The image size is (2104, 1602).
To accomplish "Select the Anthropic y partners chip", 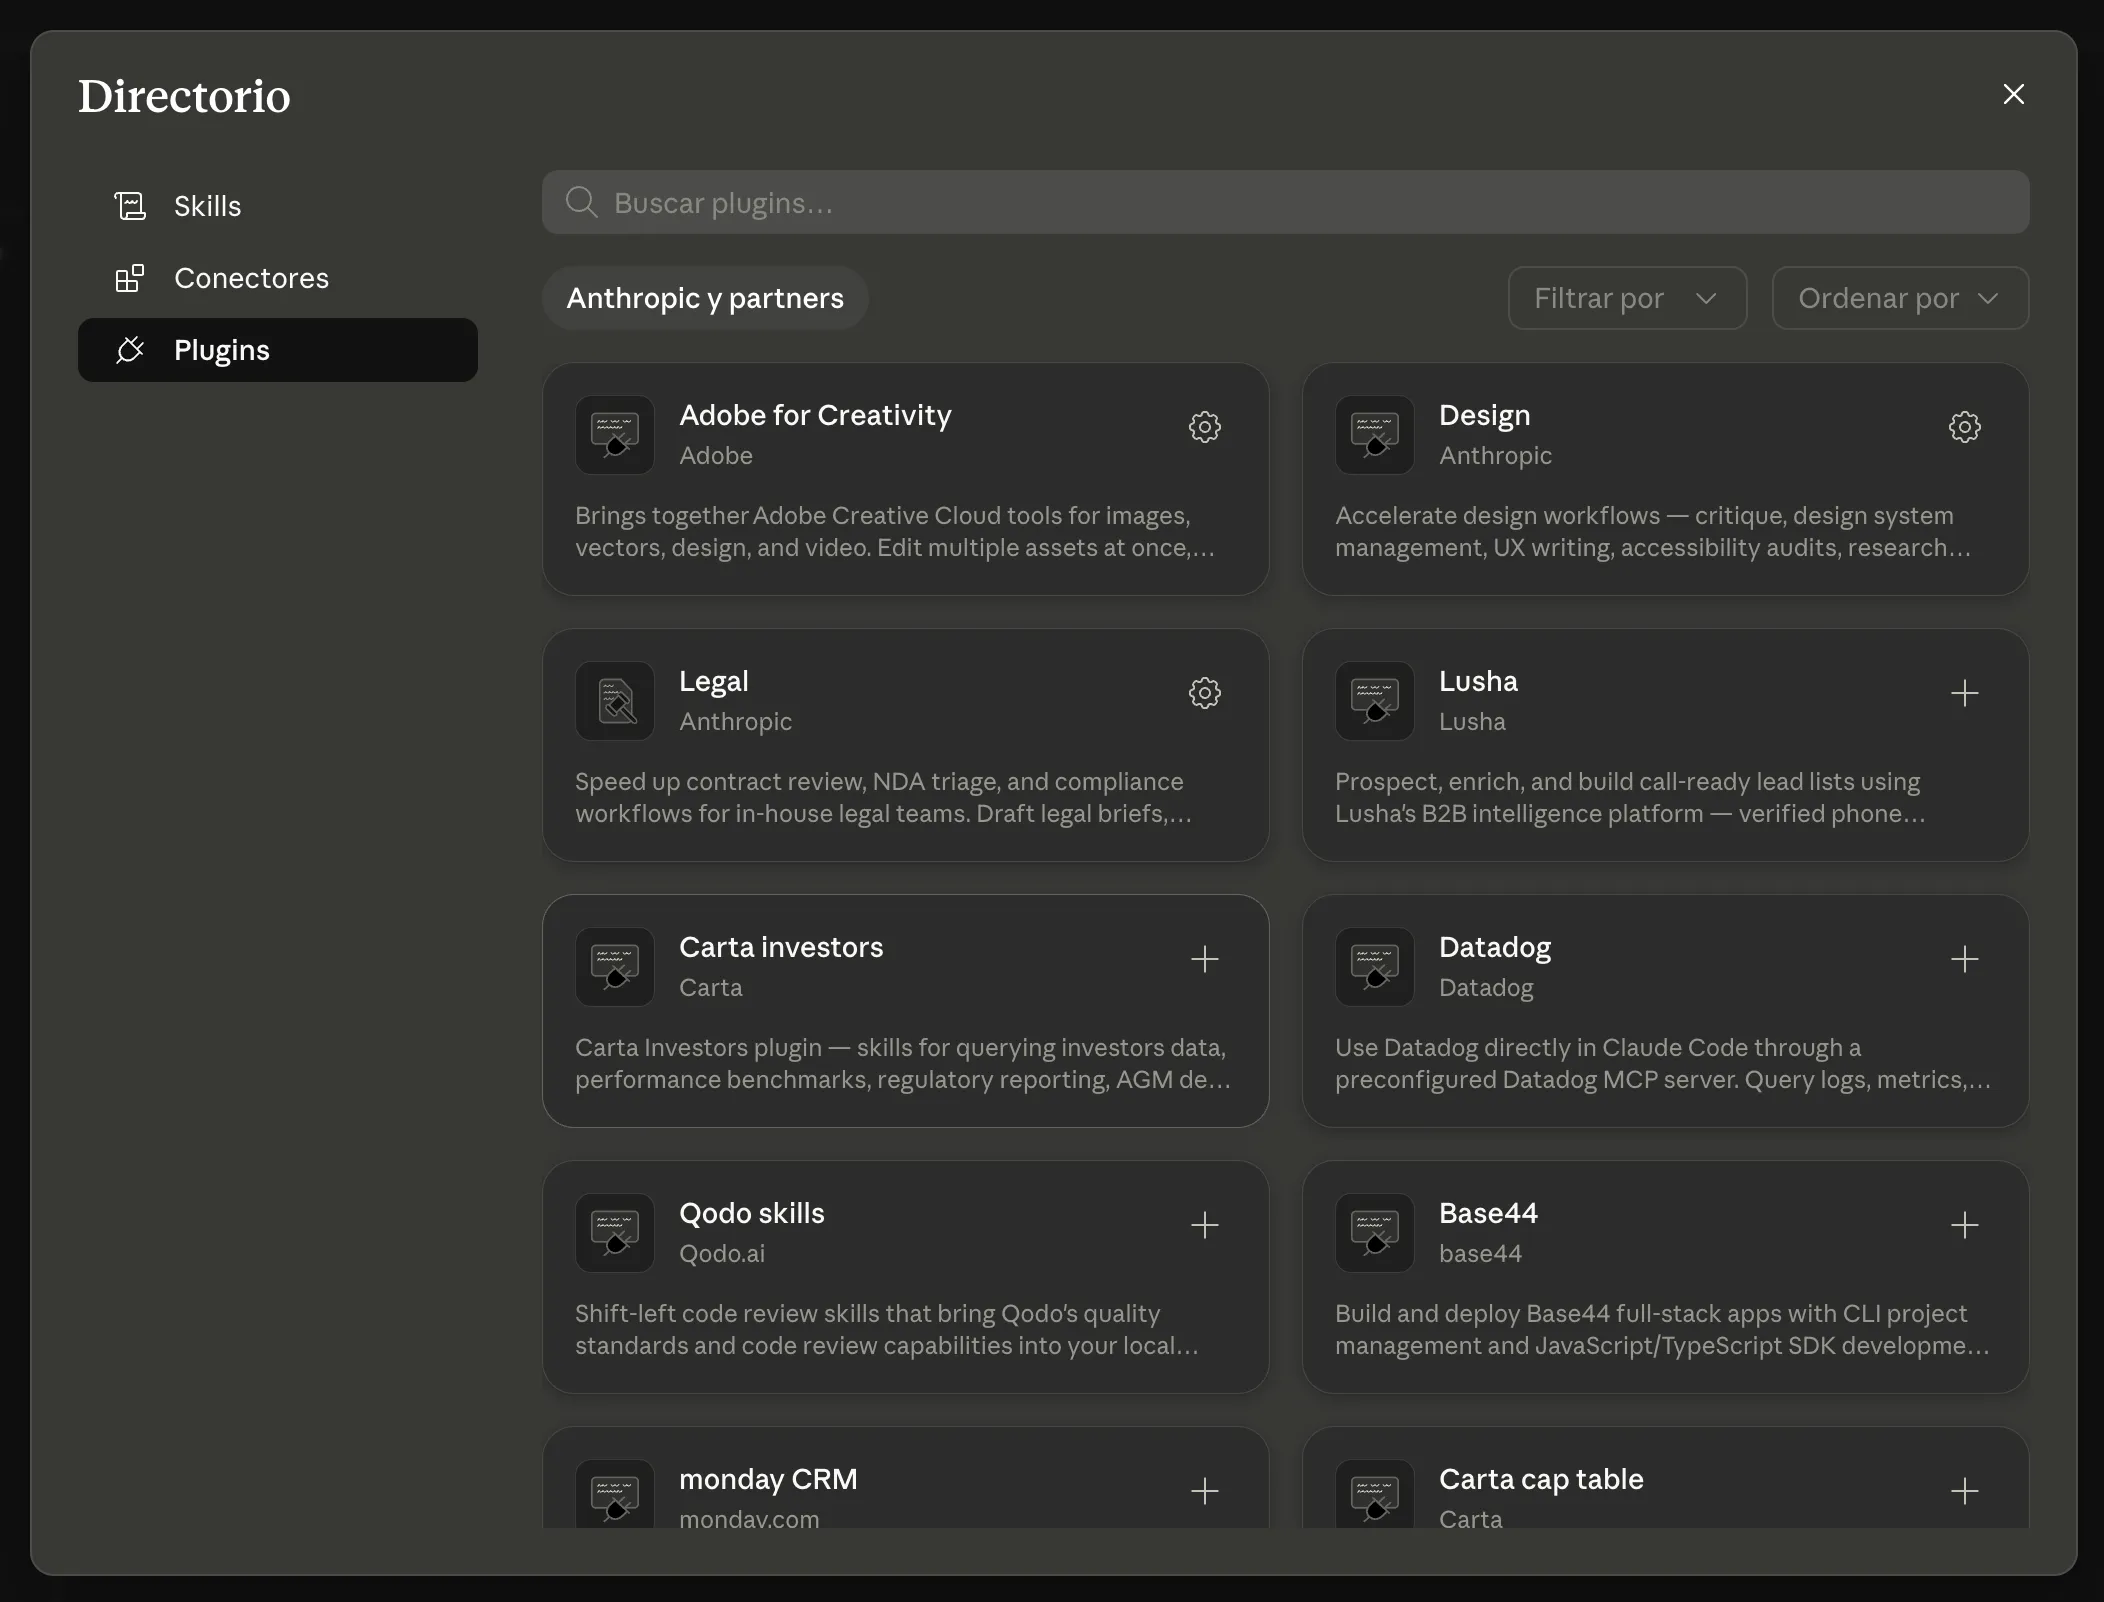I will (x=705, y=298).
